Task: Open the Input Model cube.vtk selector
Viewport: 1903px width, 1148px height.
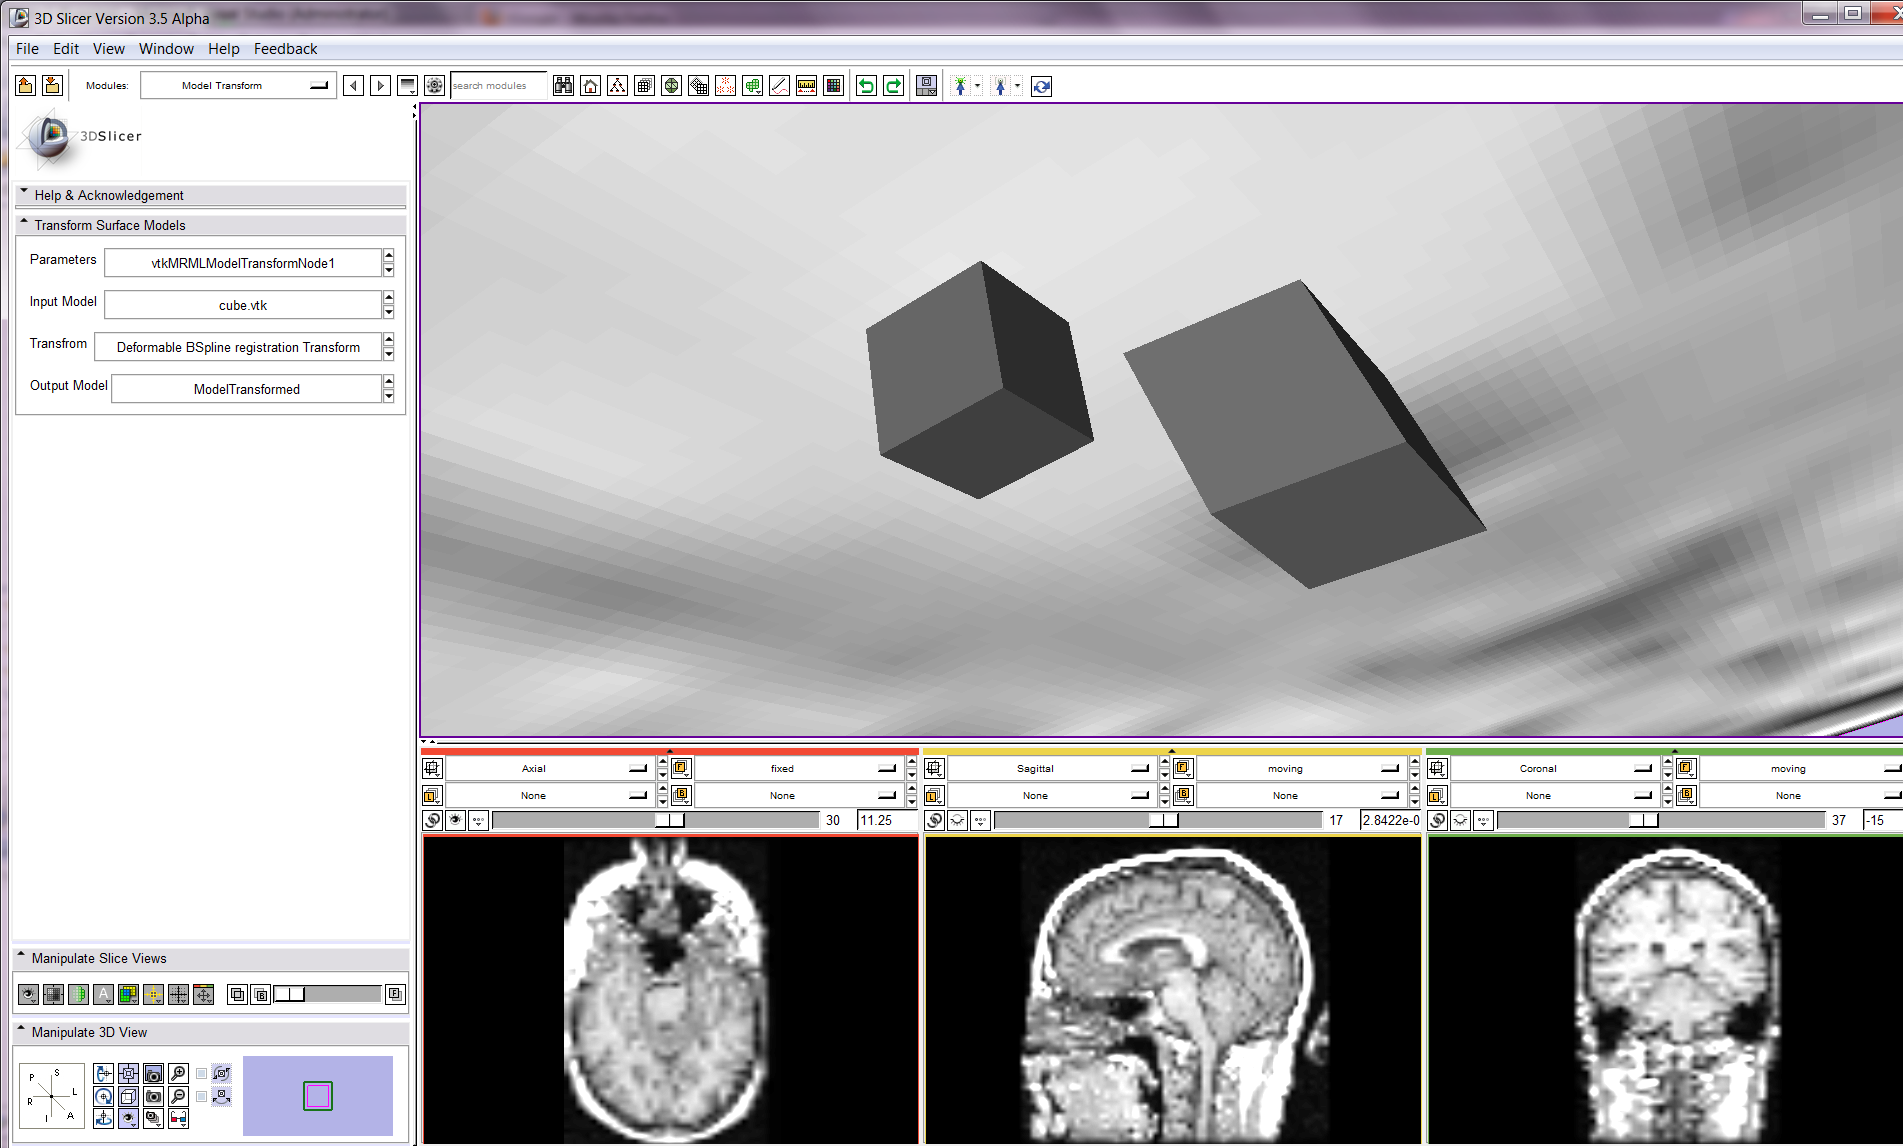Action: (x=243, y=305)
